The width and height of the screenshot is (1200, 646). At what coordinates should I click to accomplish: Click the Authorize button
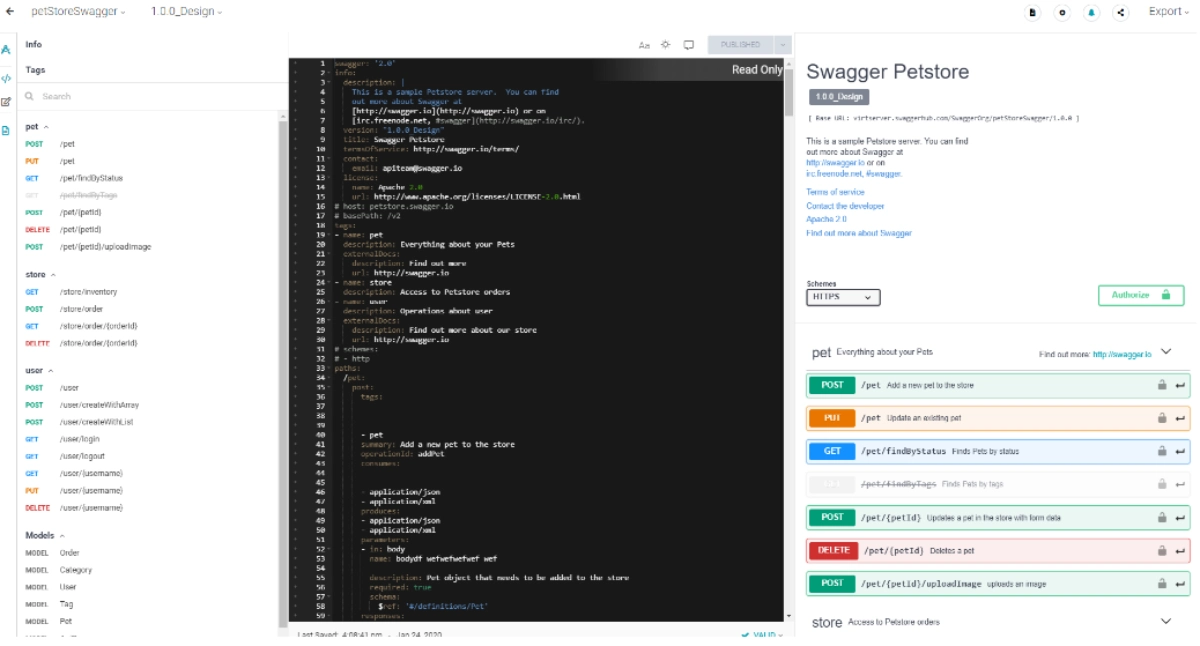click(x=1140, y=296)
